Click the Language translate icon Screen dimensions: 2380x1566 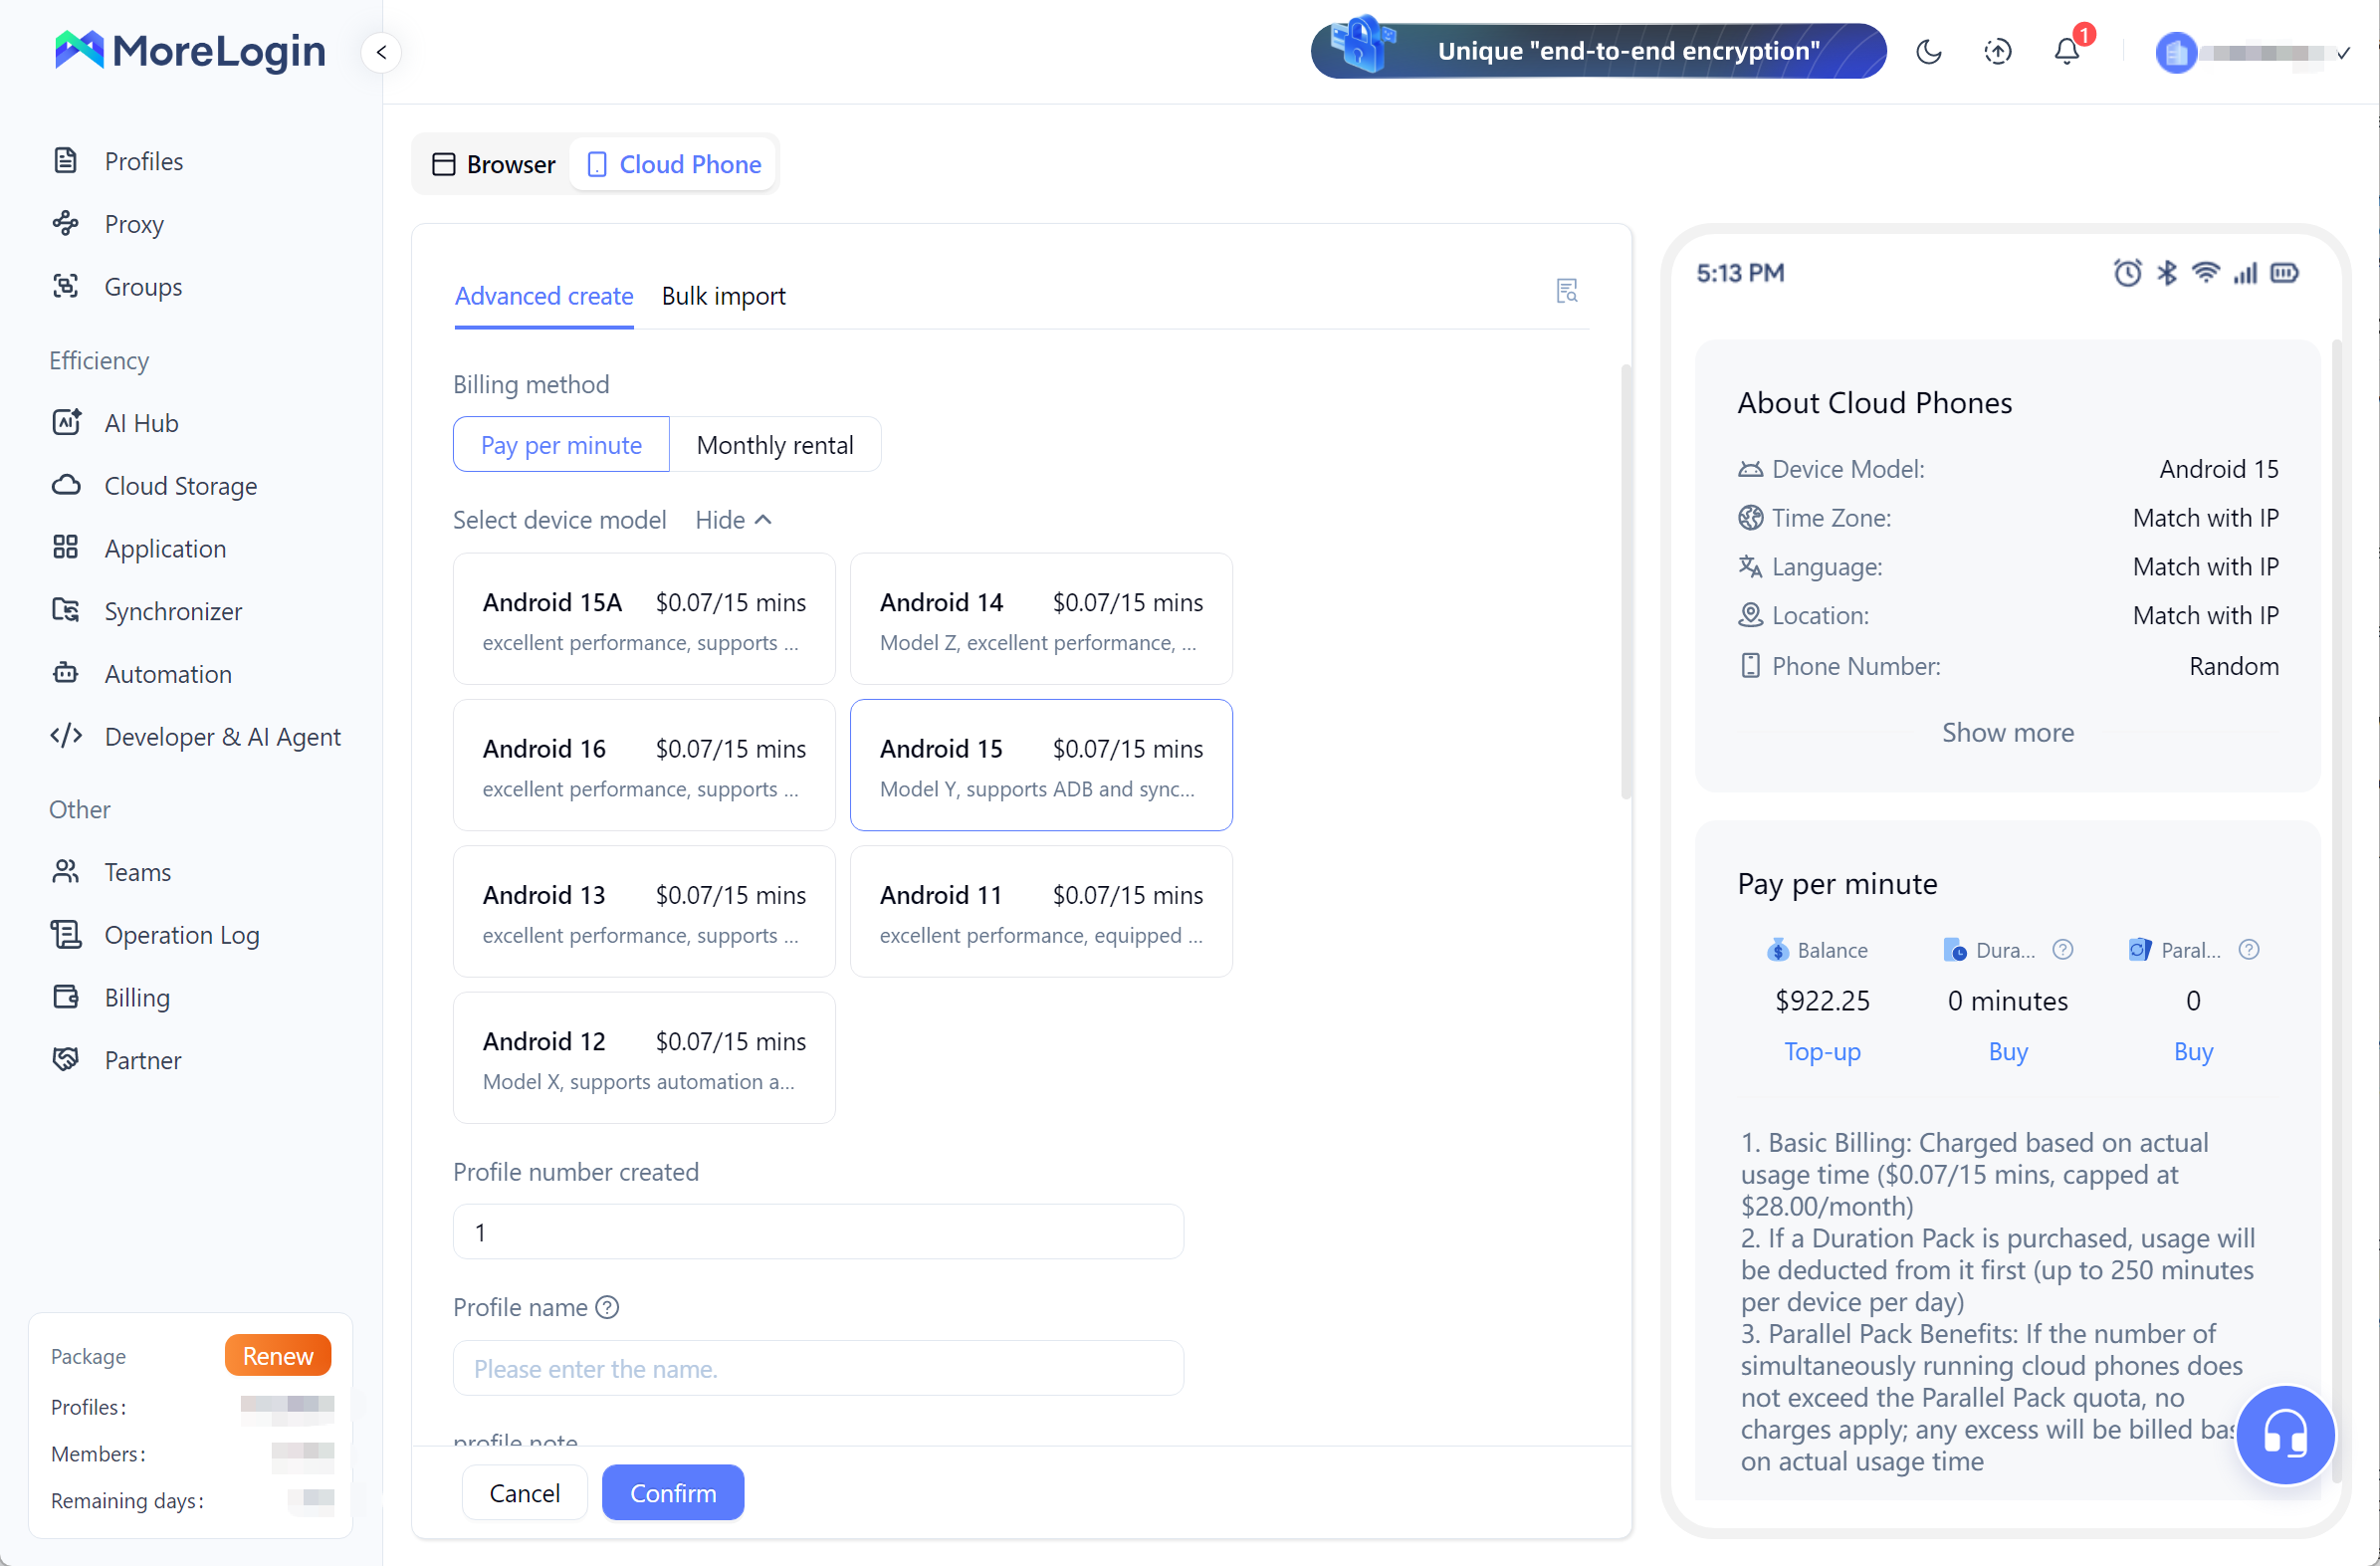[x=1750, y=567]
